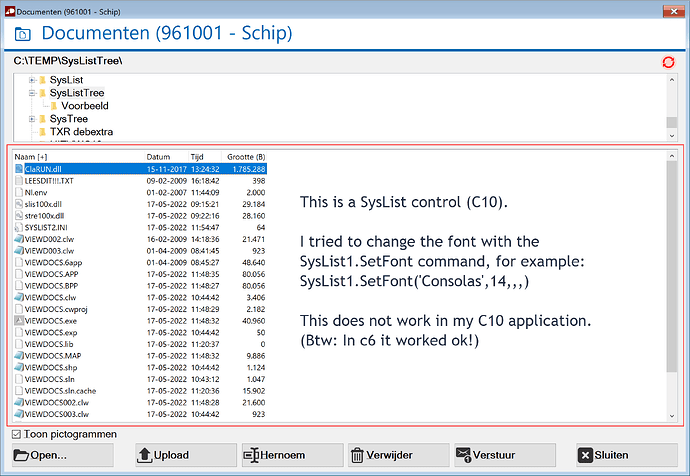690x476 pixels.
Task: Sort by the Tijd column header
Action: tap(205, 157)
